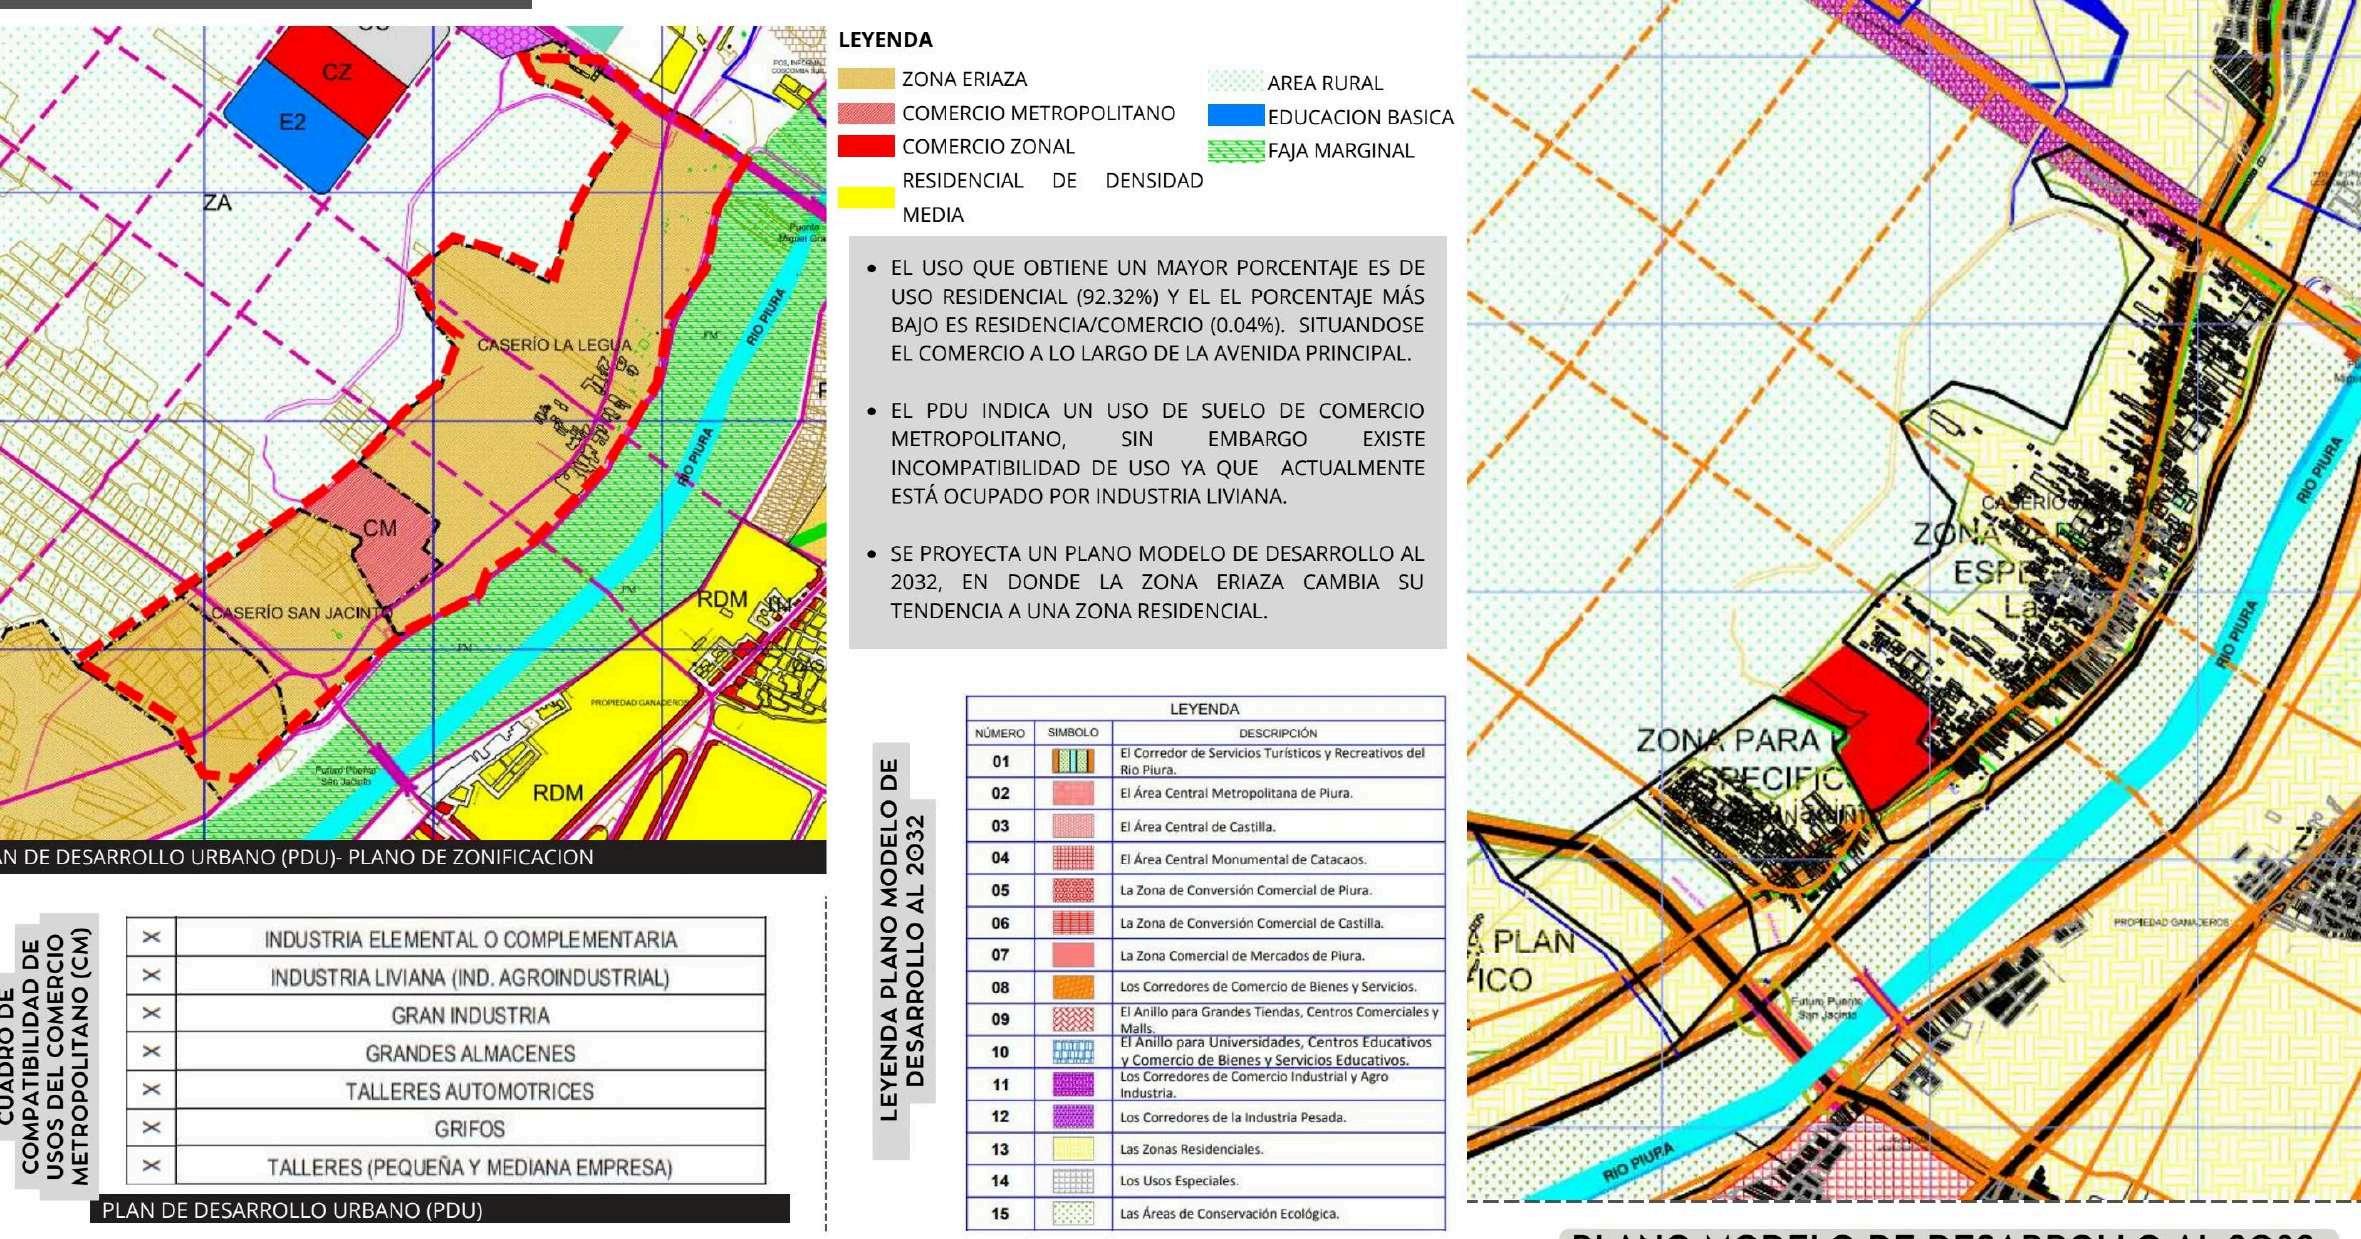The width and height of the screenshot is (2361, 1239).
Task: Click X mark beside Industria Liviana row
Action: [x=152, y=976]
